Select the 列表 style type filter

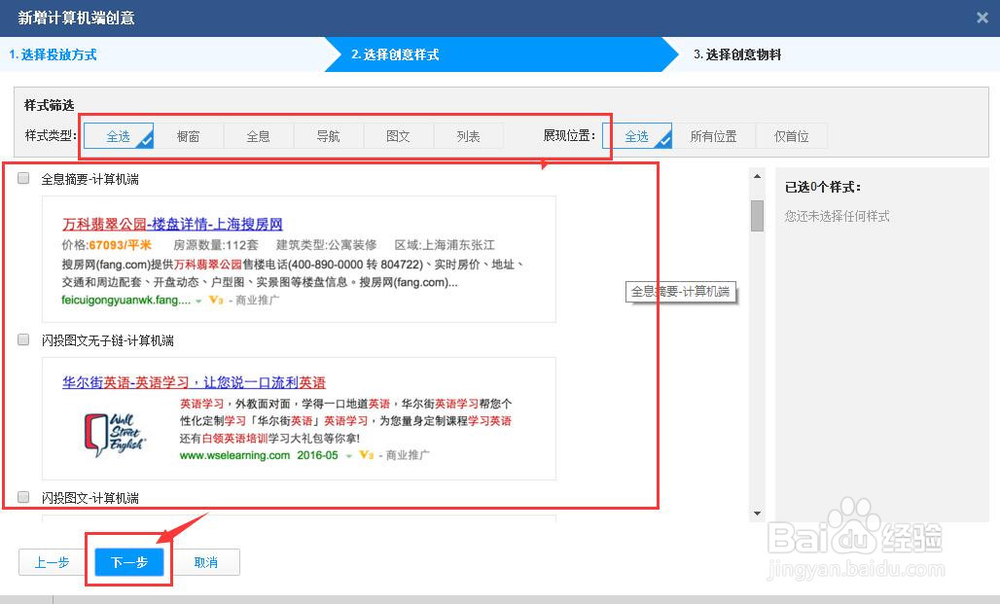tap(468, 135)
